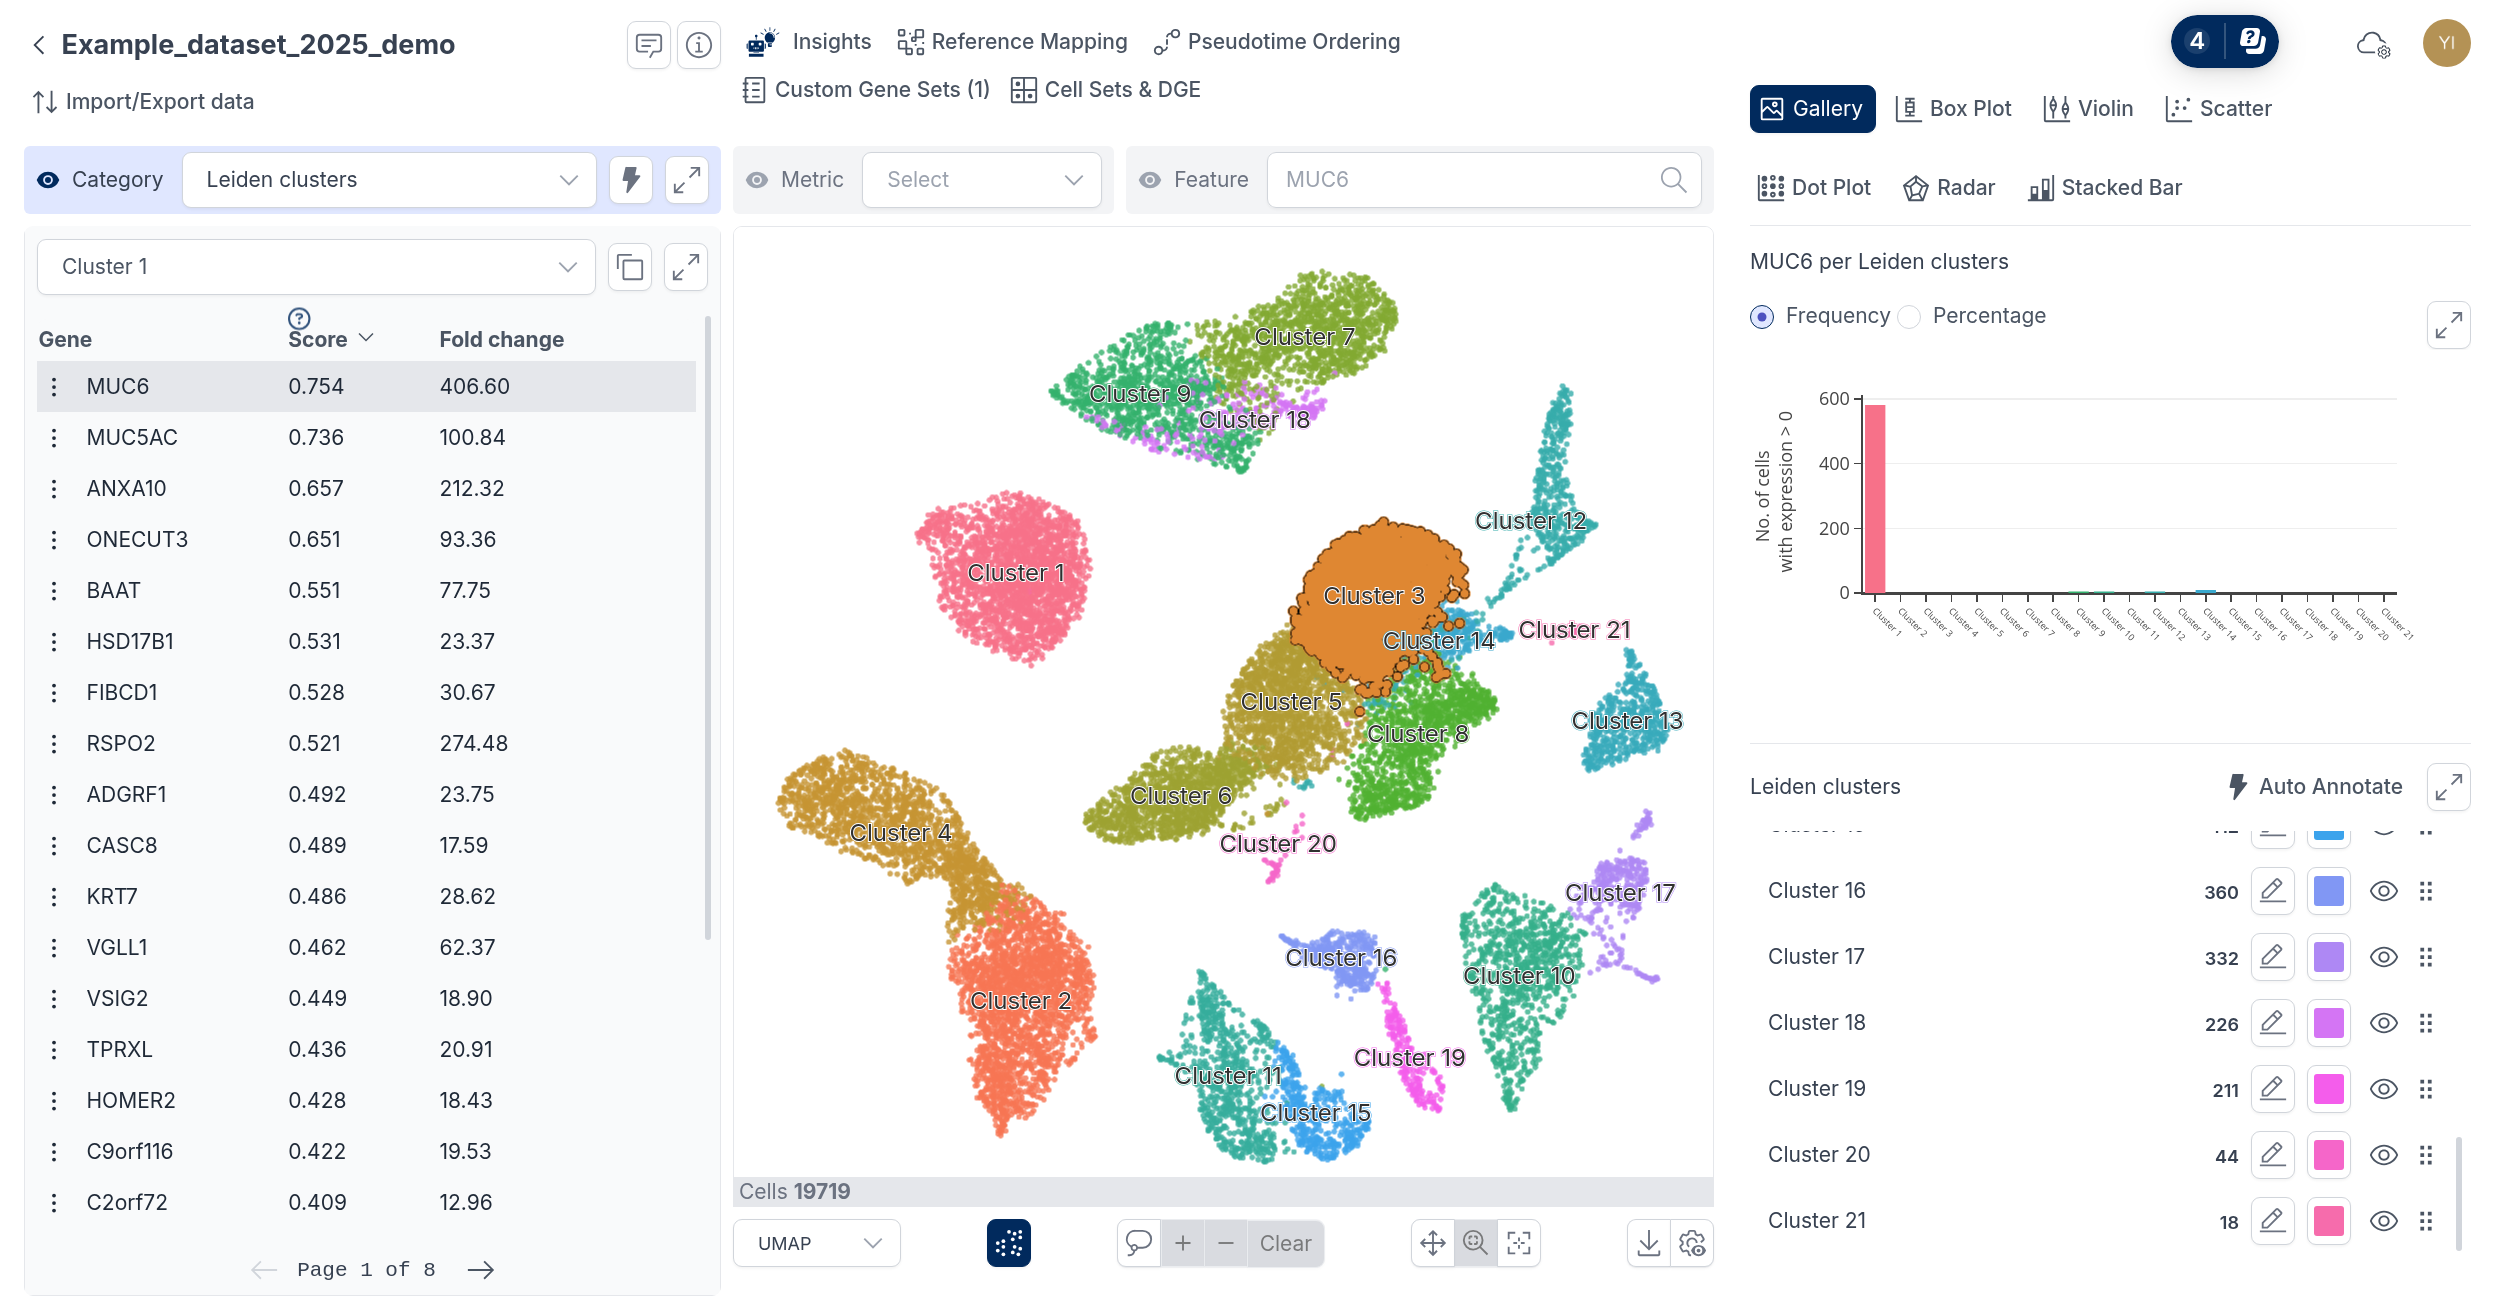Click the copy gene list icon

coord(630,267)
